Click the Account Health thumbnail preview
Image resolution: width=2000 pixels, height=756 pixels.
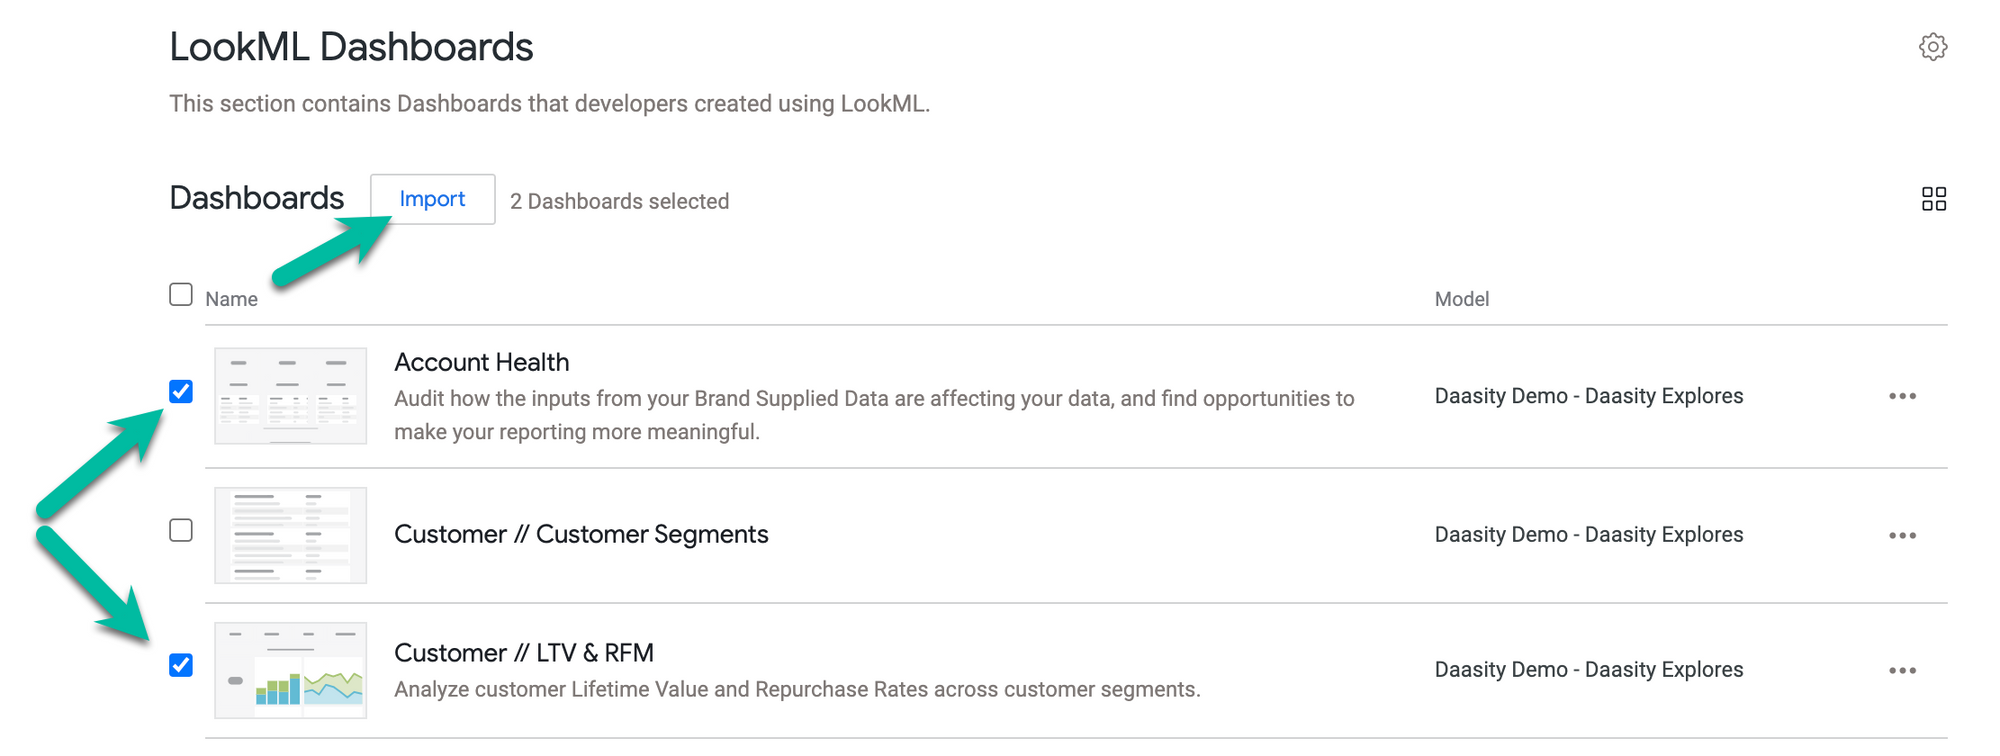click(x=290, y=396)
